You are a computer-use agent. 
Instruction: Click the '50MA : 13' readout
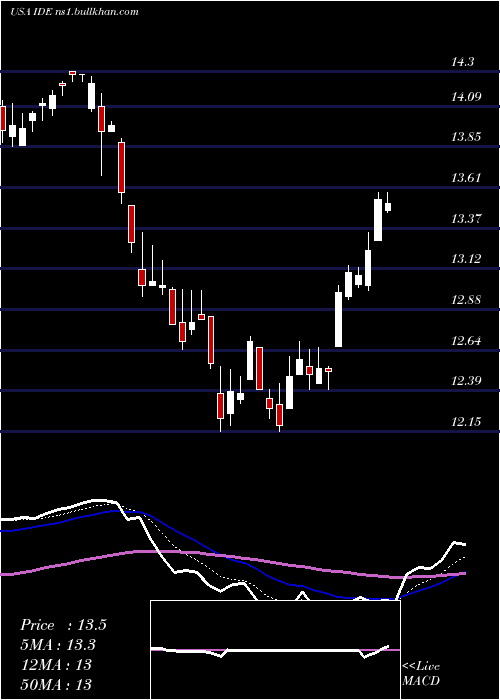(x=56, y=684)
